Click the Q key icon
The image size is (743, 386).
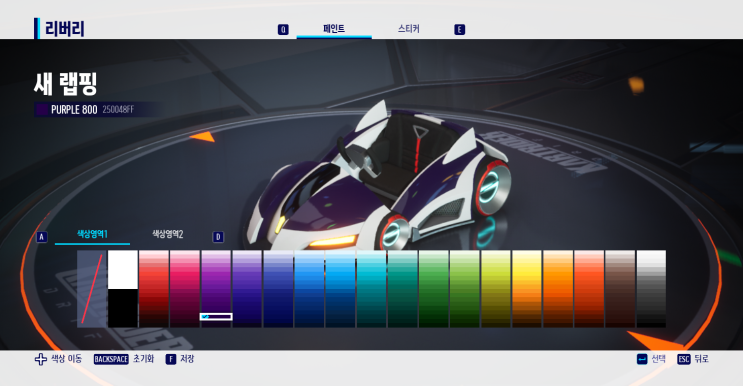coord(283,29)
